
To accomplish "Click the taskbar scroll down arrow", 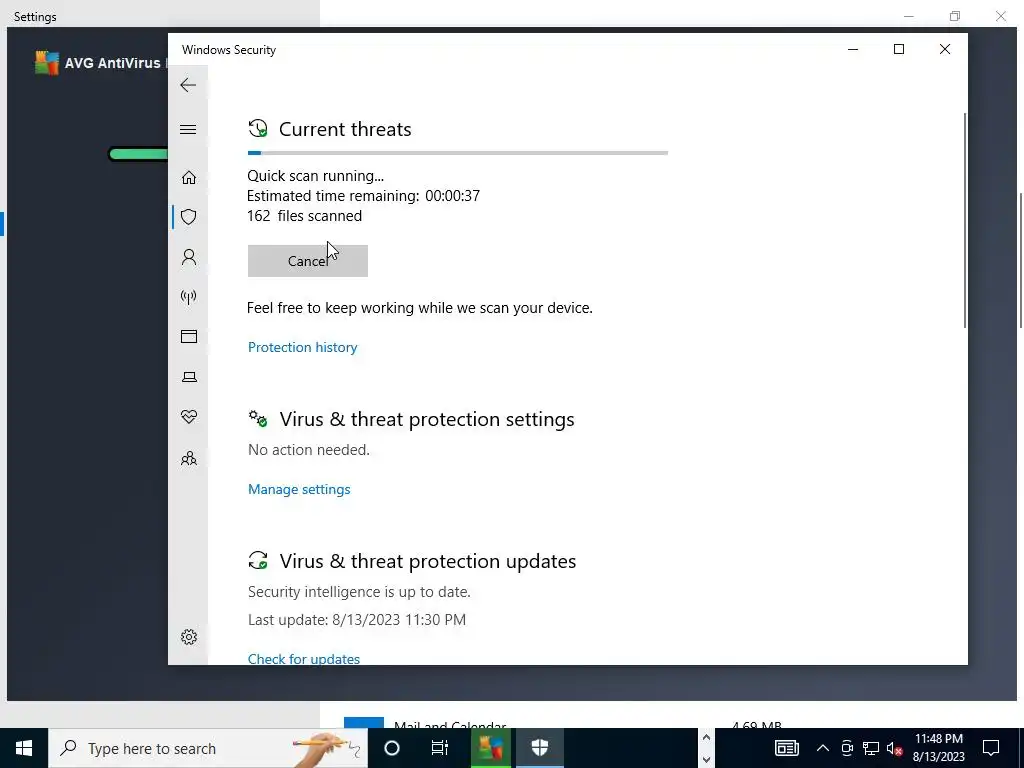I will coord(706,759).
